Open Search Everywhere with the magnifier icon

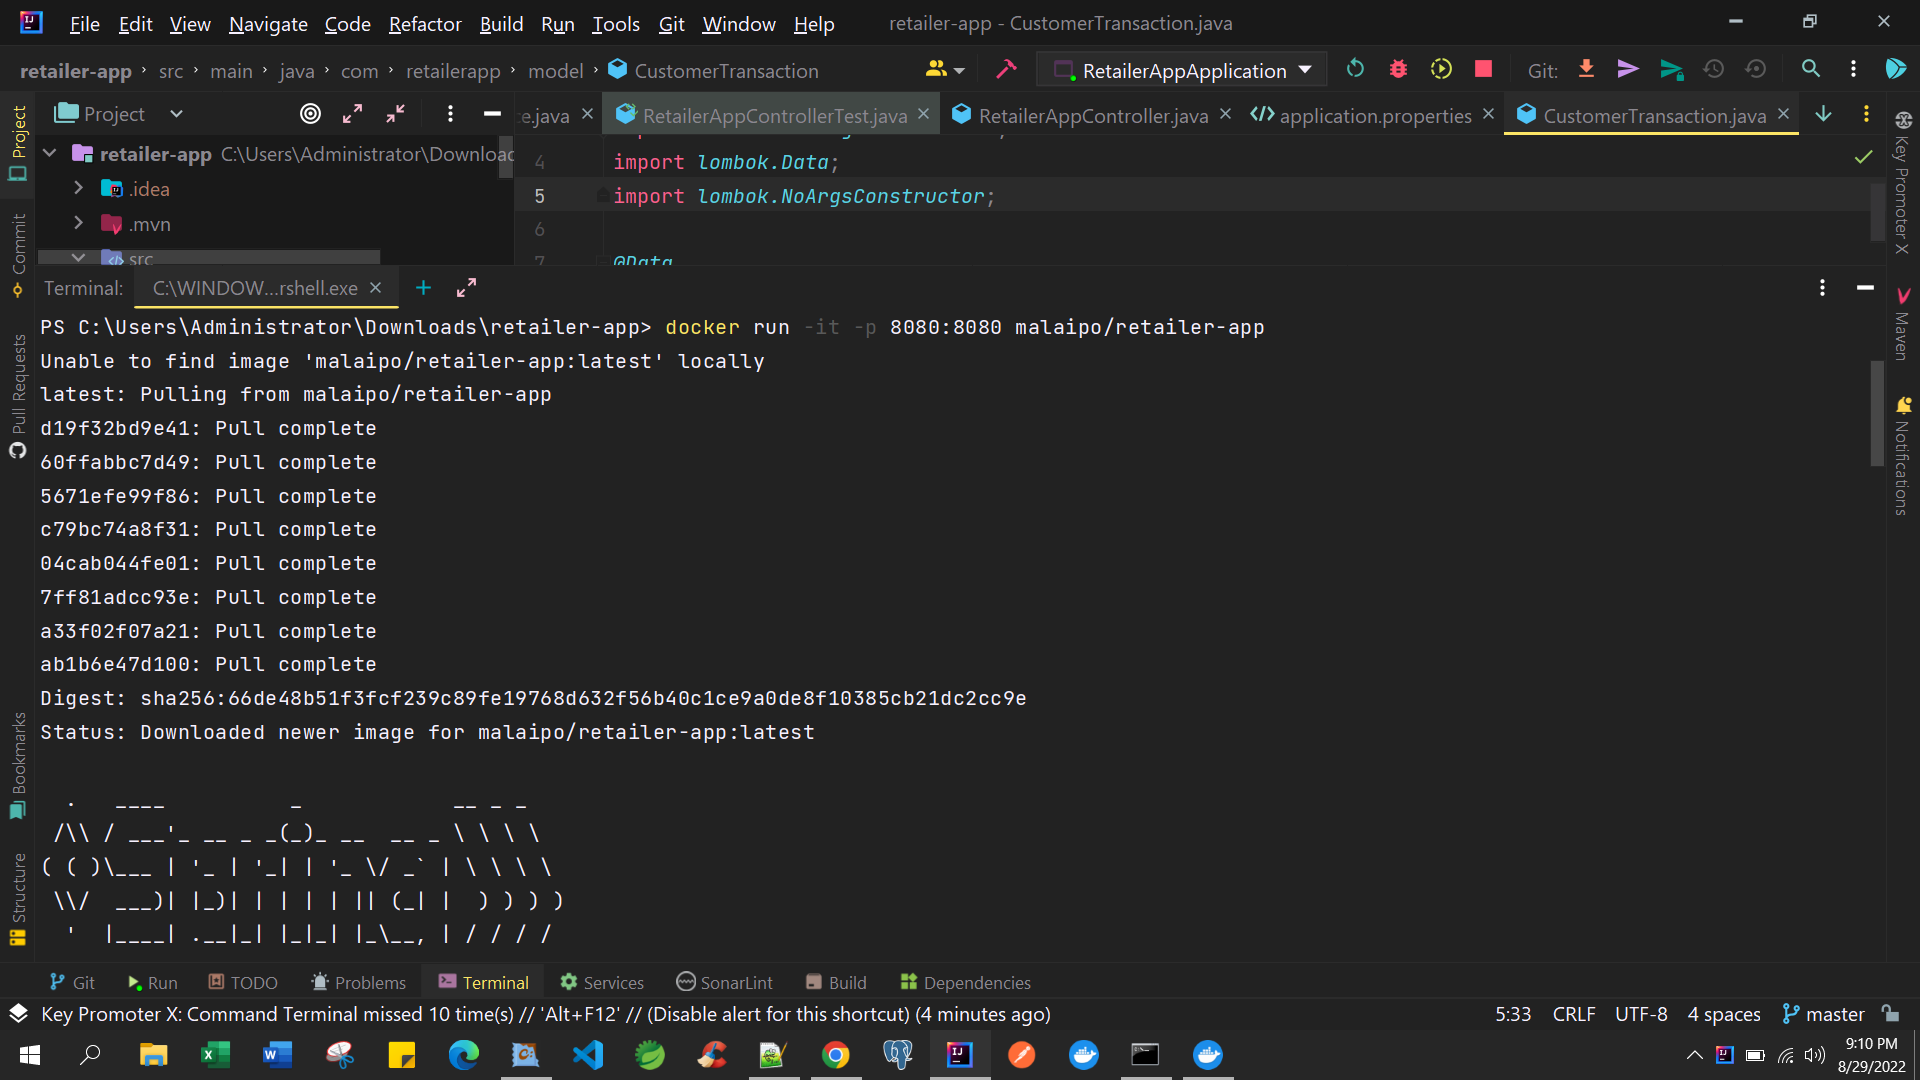(1811, 69)
